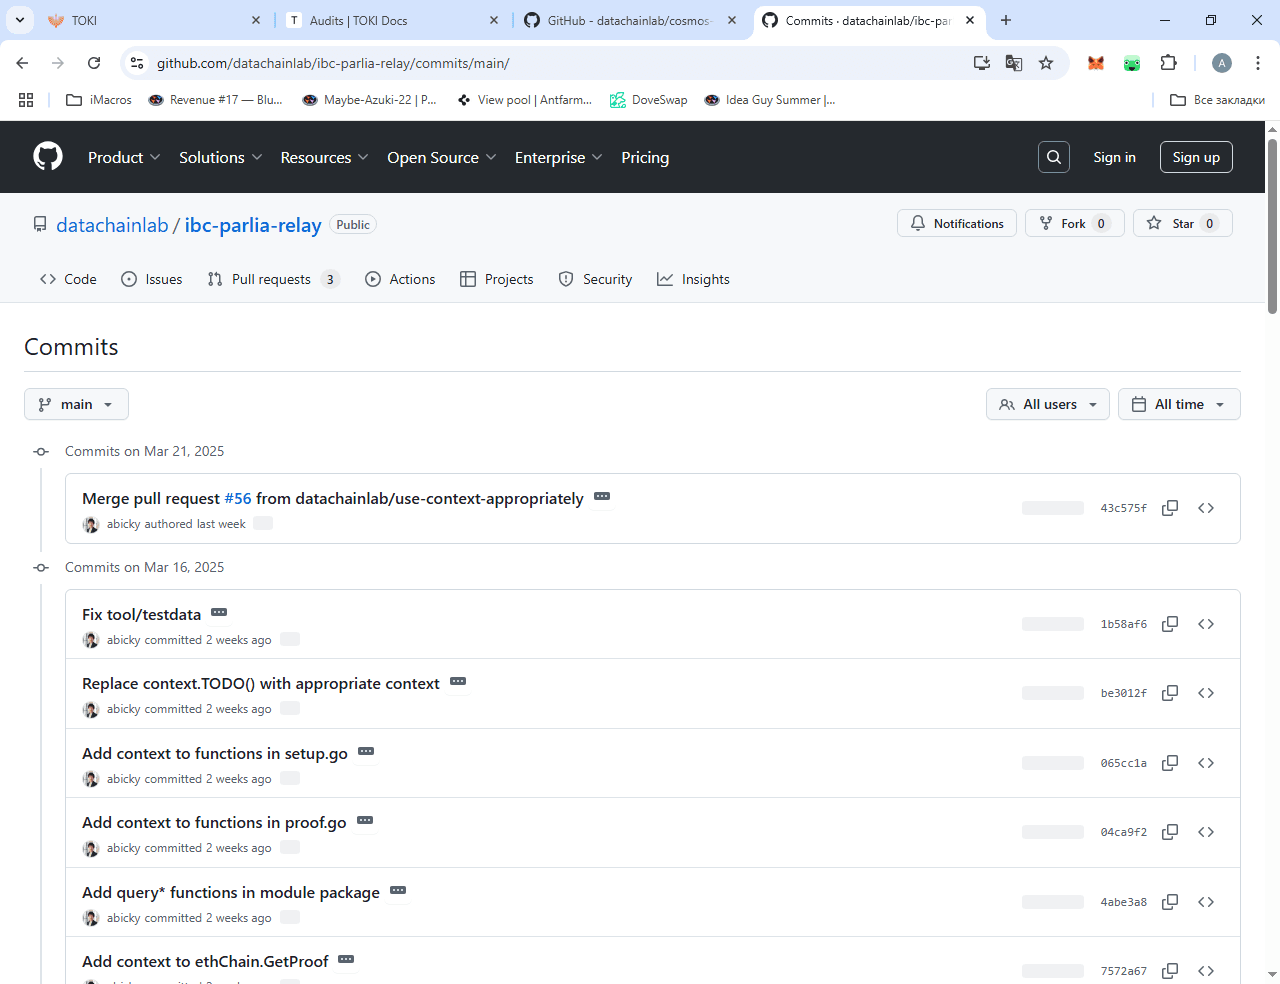Viewport: 1280px width, 984px height.
Task: Fork the ibc-parlia-relay repository
Action: coord(1075,223)
